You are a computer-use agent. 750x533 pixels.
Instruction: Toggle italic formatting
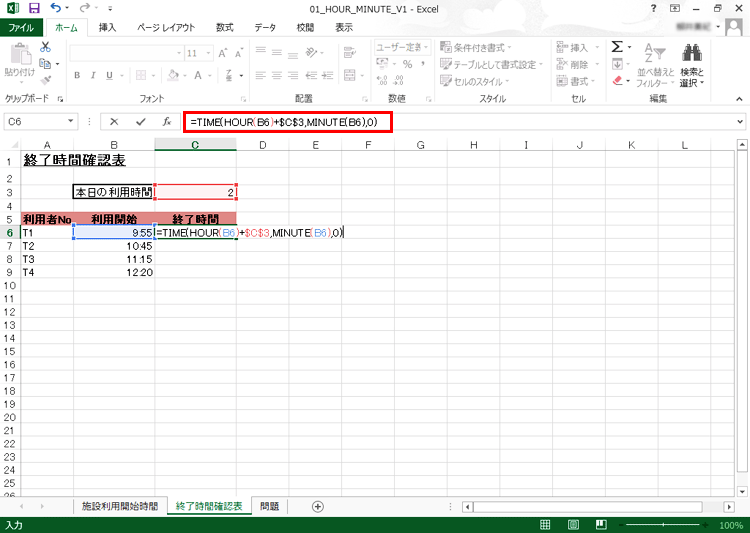coord(93,76)
